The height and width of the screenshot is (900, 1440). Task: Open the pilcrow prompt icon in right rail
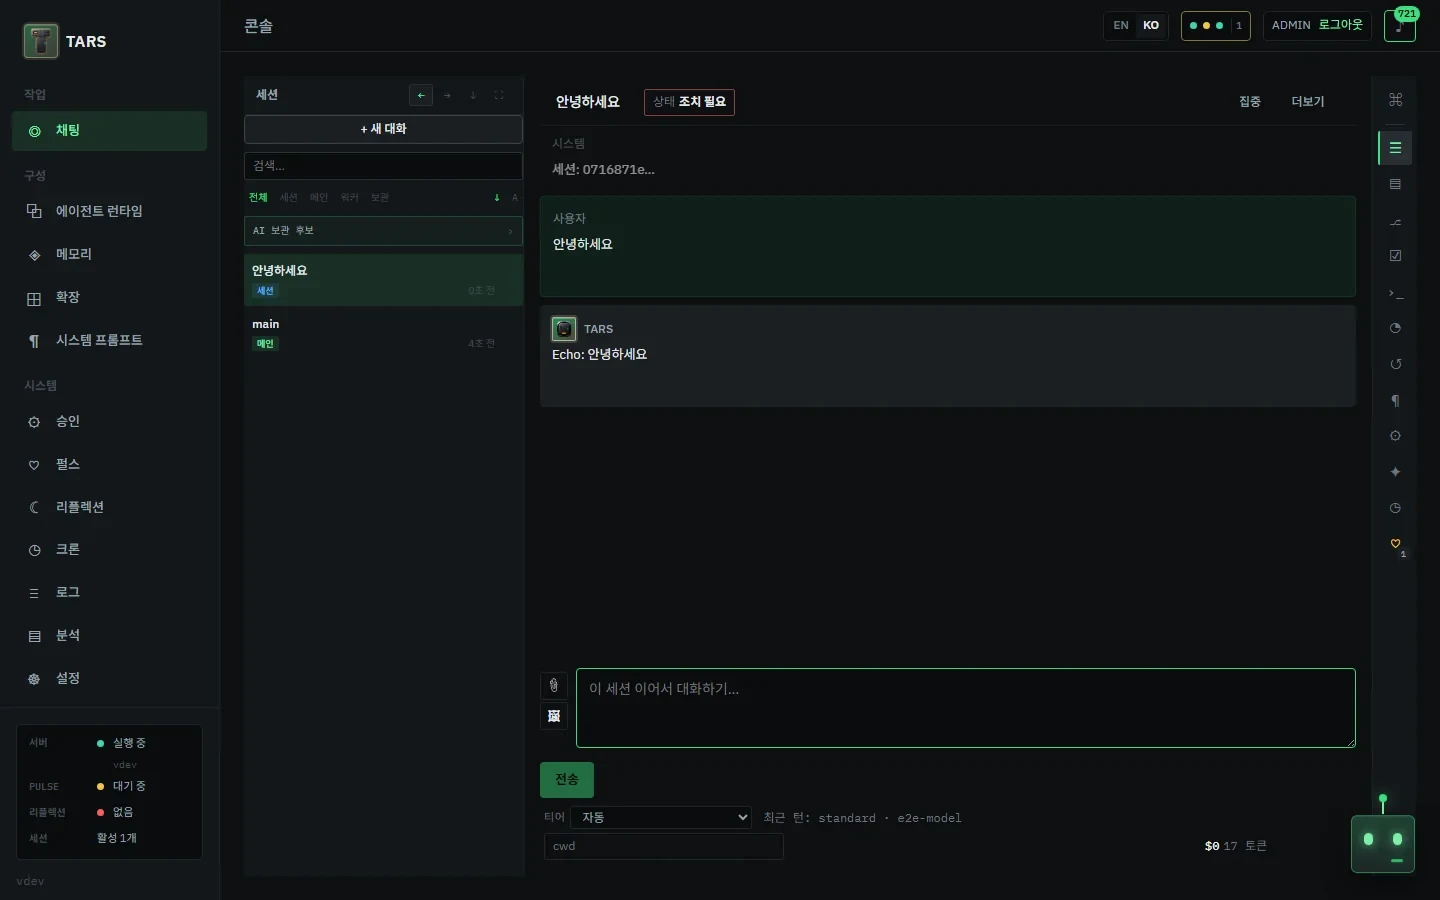click(x=1396, y=400)
